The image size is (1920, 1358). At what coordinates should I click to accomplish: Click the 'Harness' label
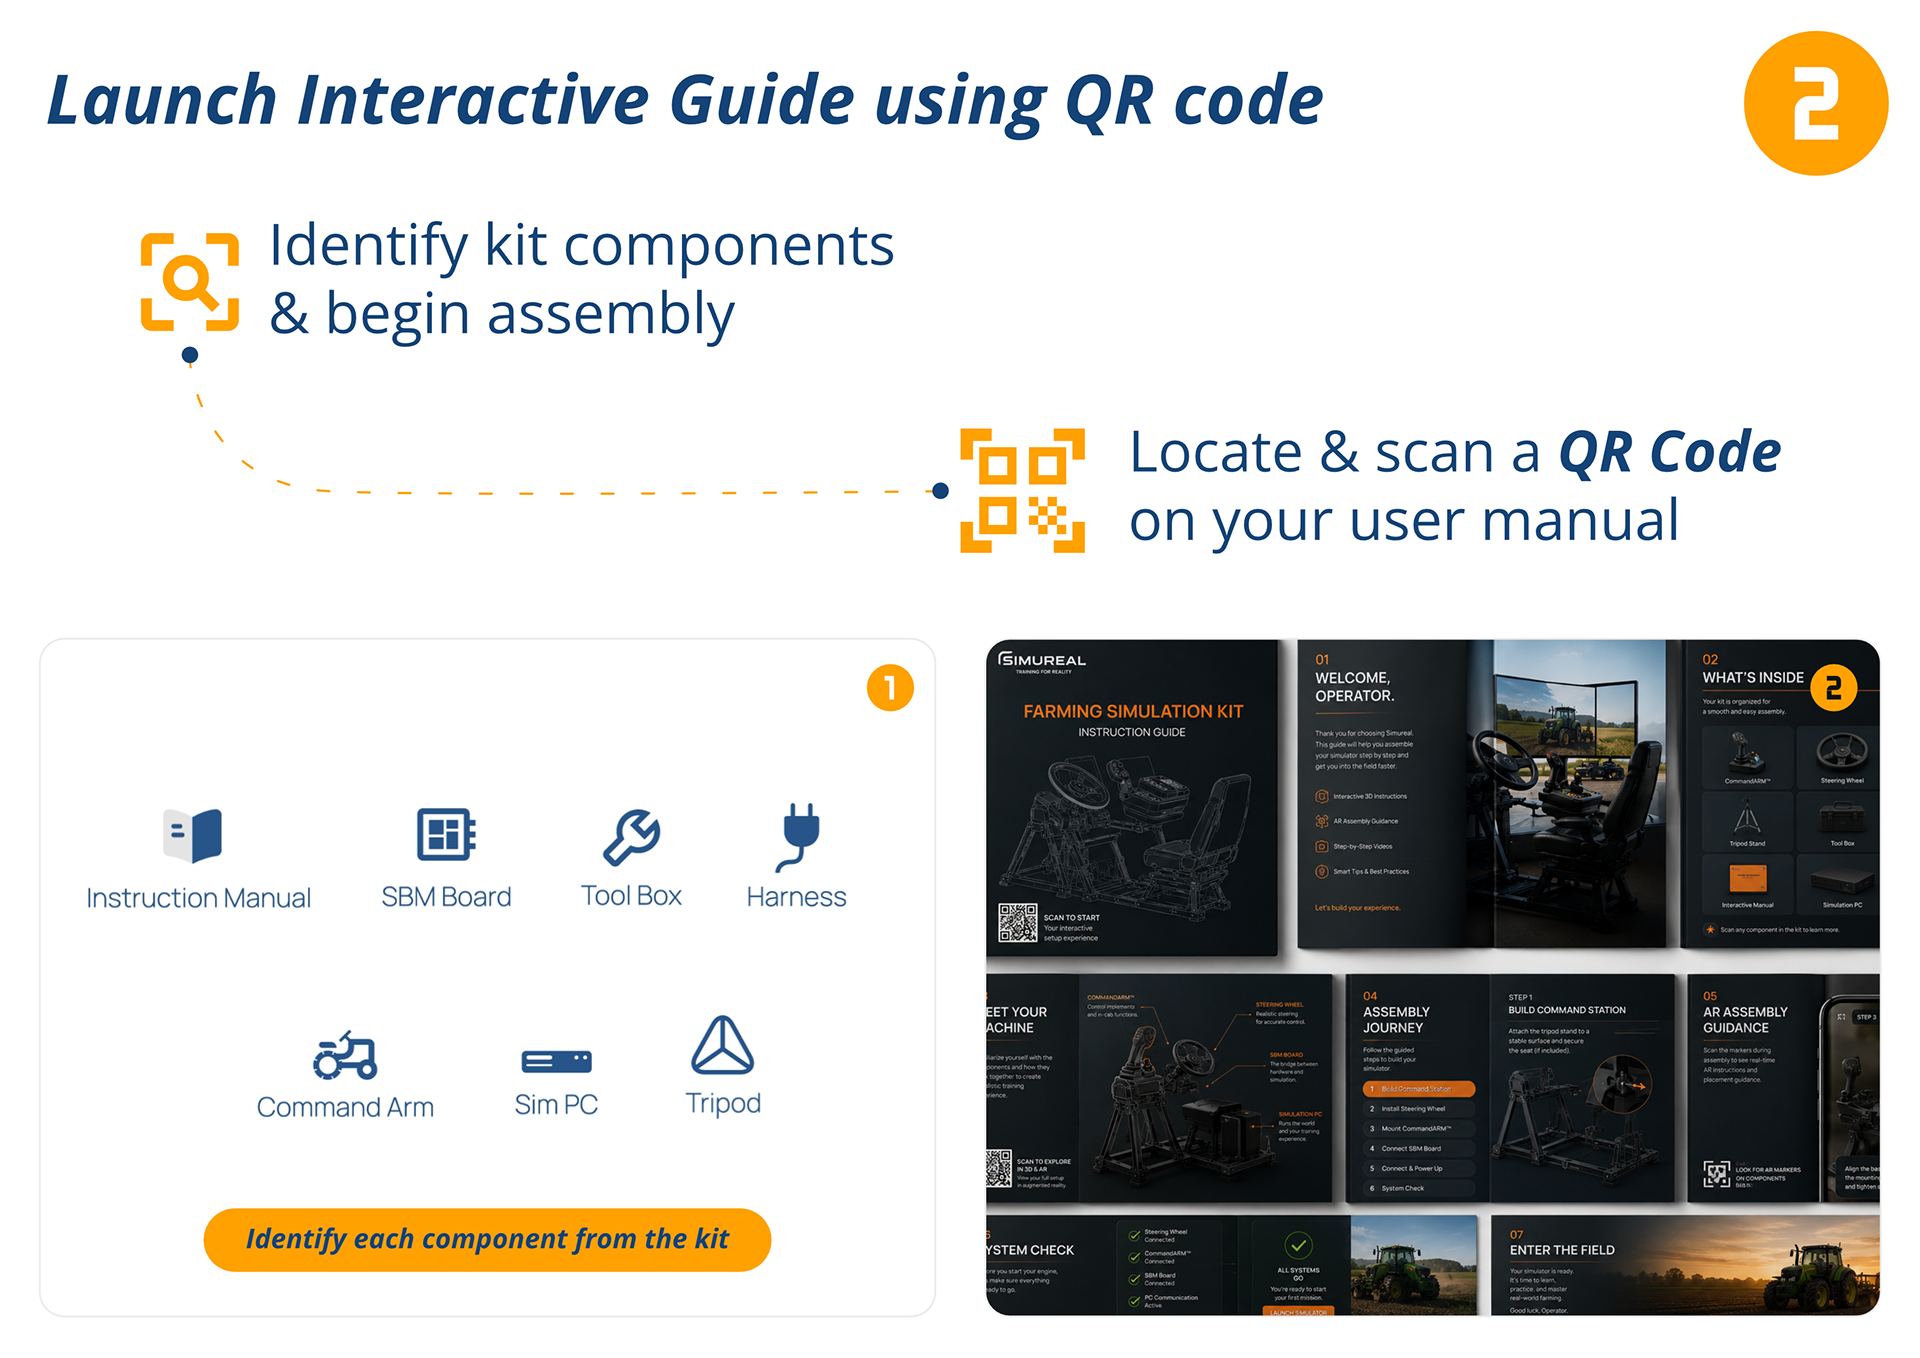click(x=797, y=897)
